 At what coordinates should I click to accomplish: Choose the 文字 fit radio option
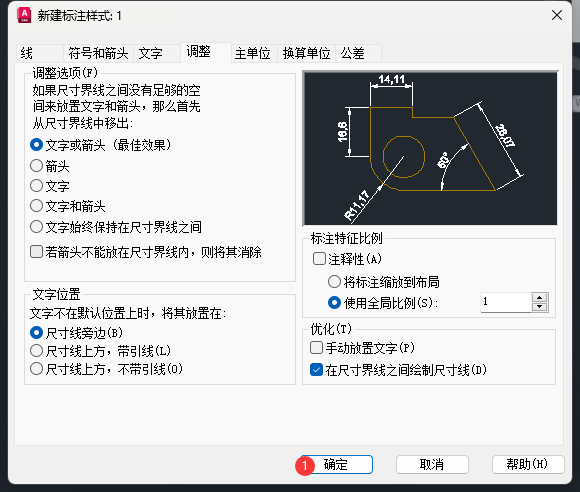tap(50, 186)
